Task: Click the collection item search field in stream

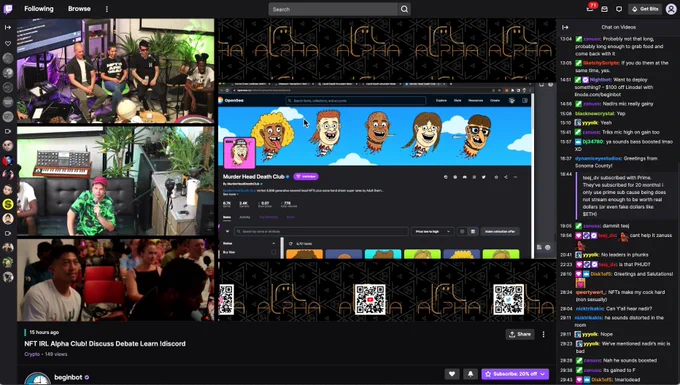Action: [321, 232]
